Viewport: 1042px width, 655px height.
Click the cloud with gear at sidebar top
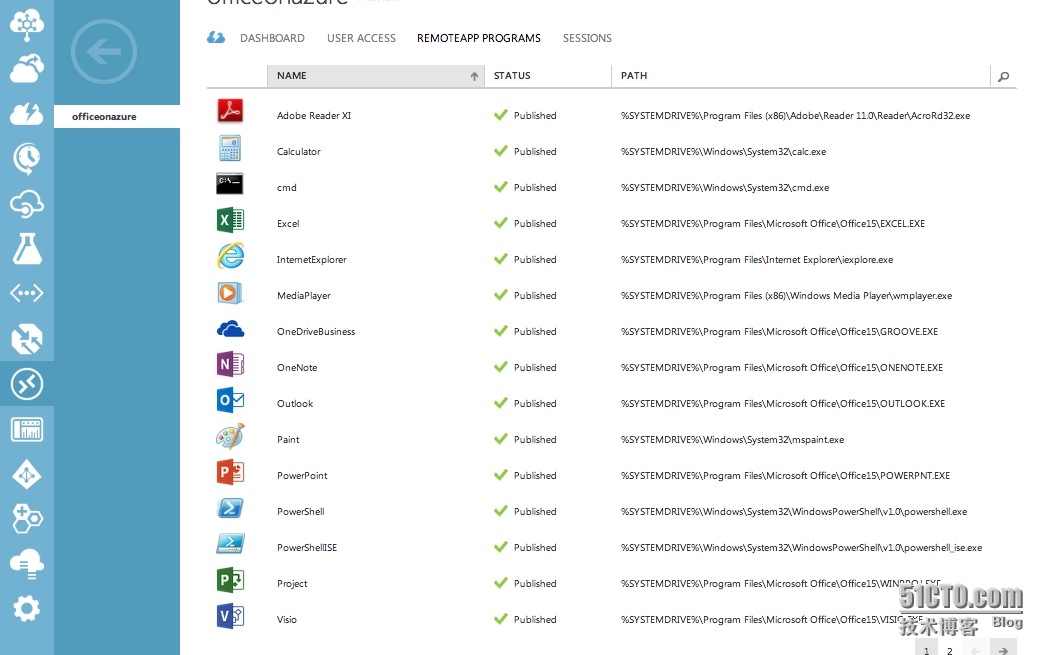coord(27,24)
